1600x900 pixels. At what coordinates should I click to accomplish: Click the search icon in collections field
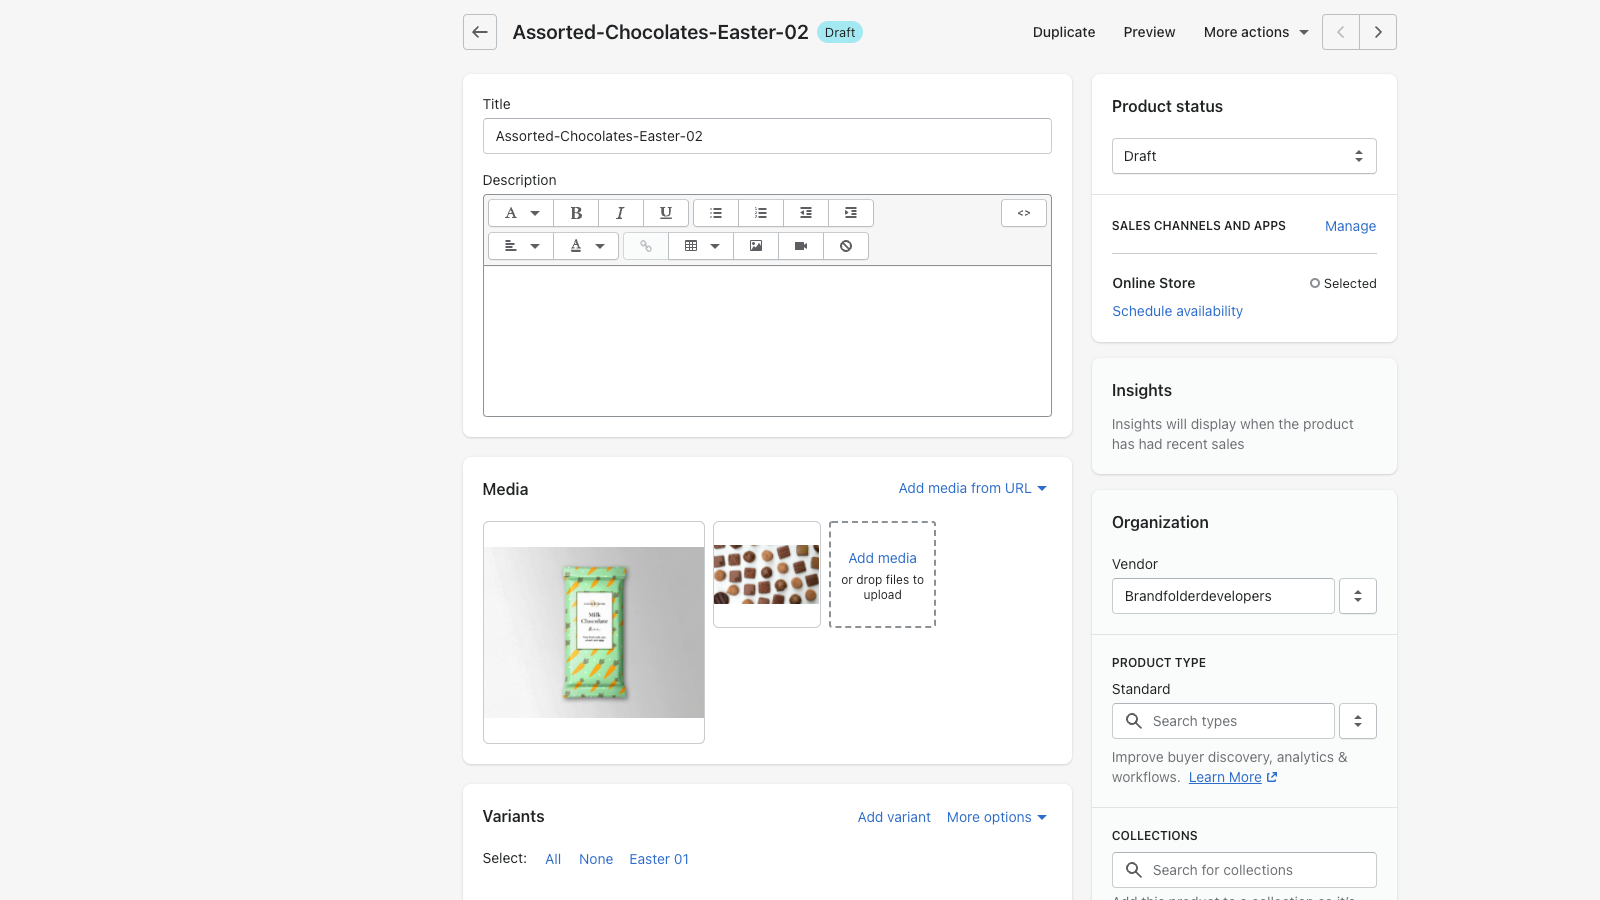[1134, 870]
